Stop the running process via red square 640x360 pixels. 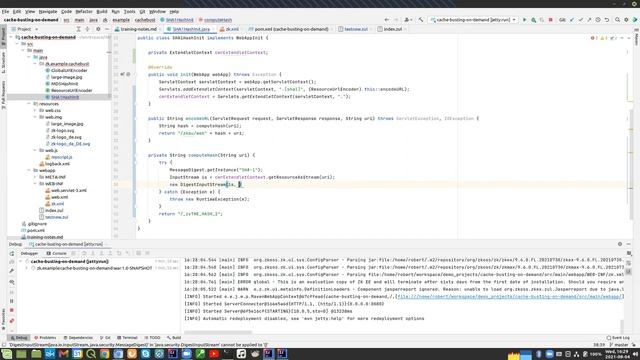(551, 20)
